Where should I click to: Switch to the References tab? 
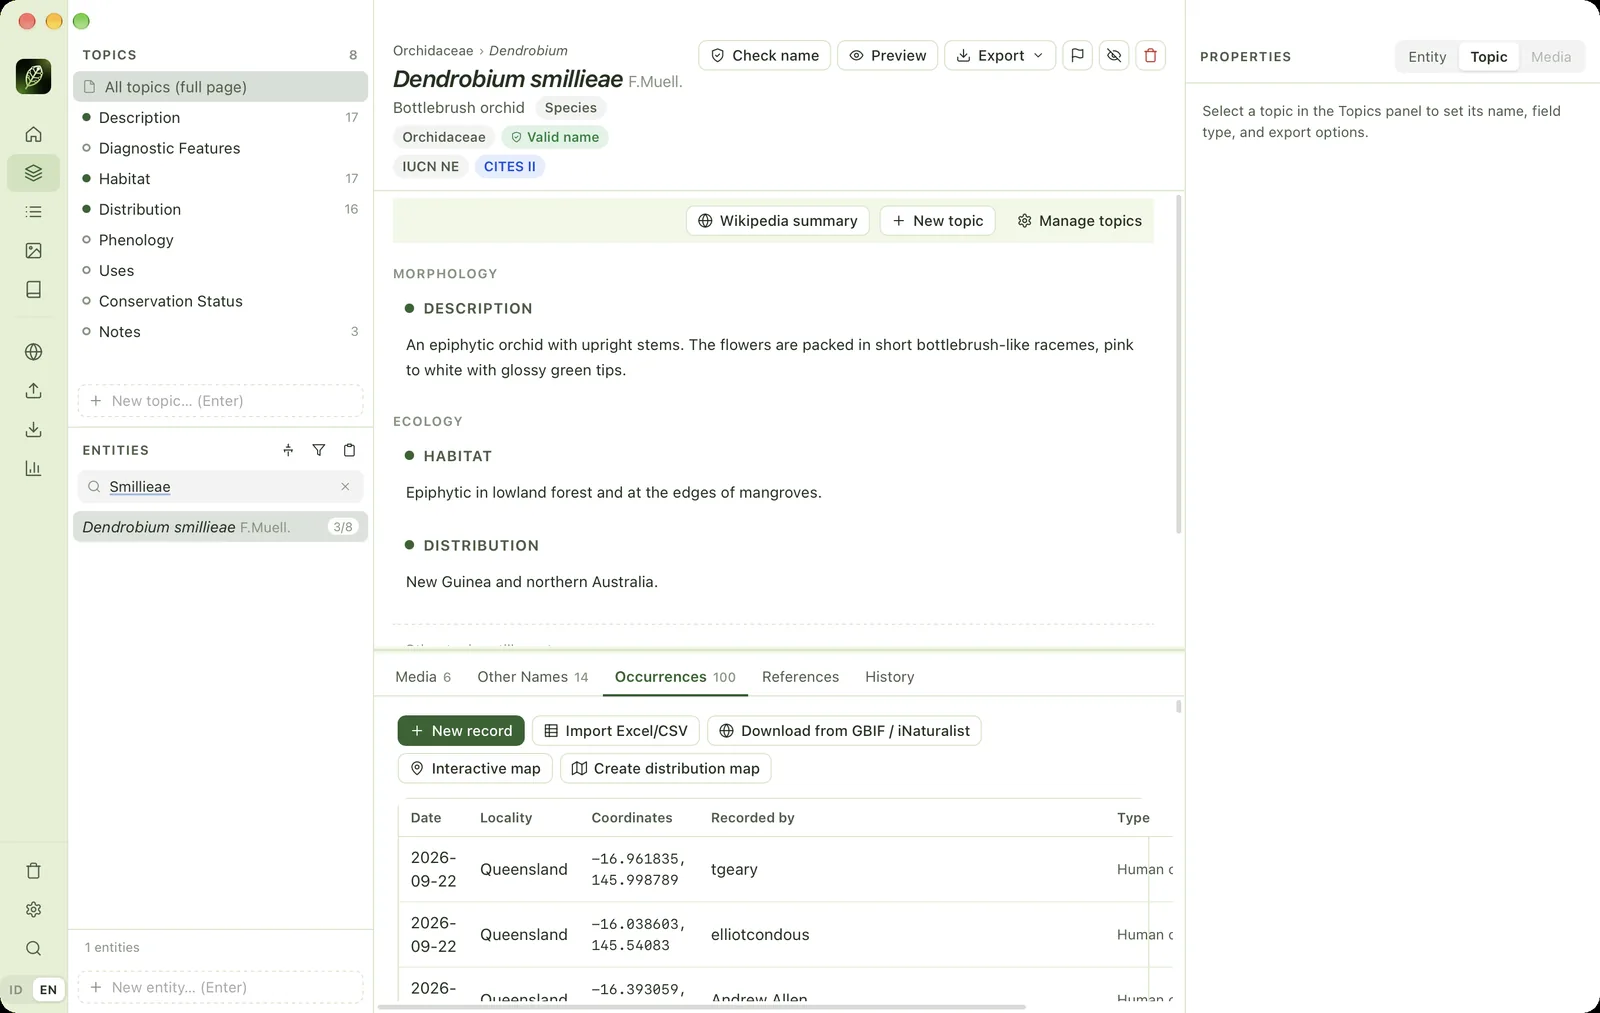[800, 677]
